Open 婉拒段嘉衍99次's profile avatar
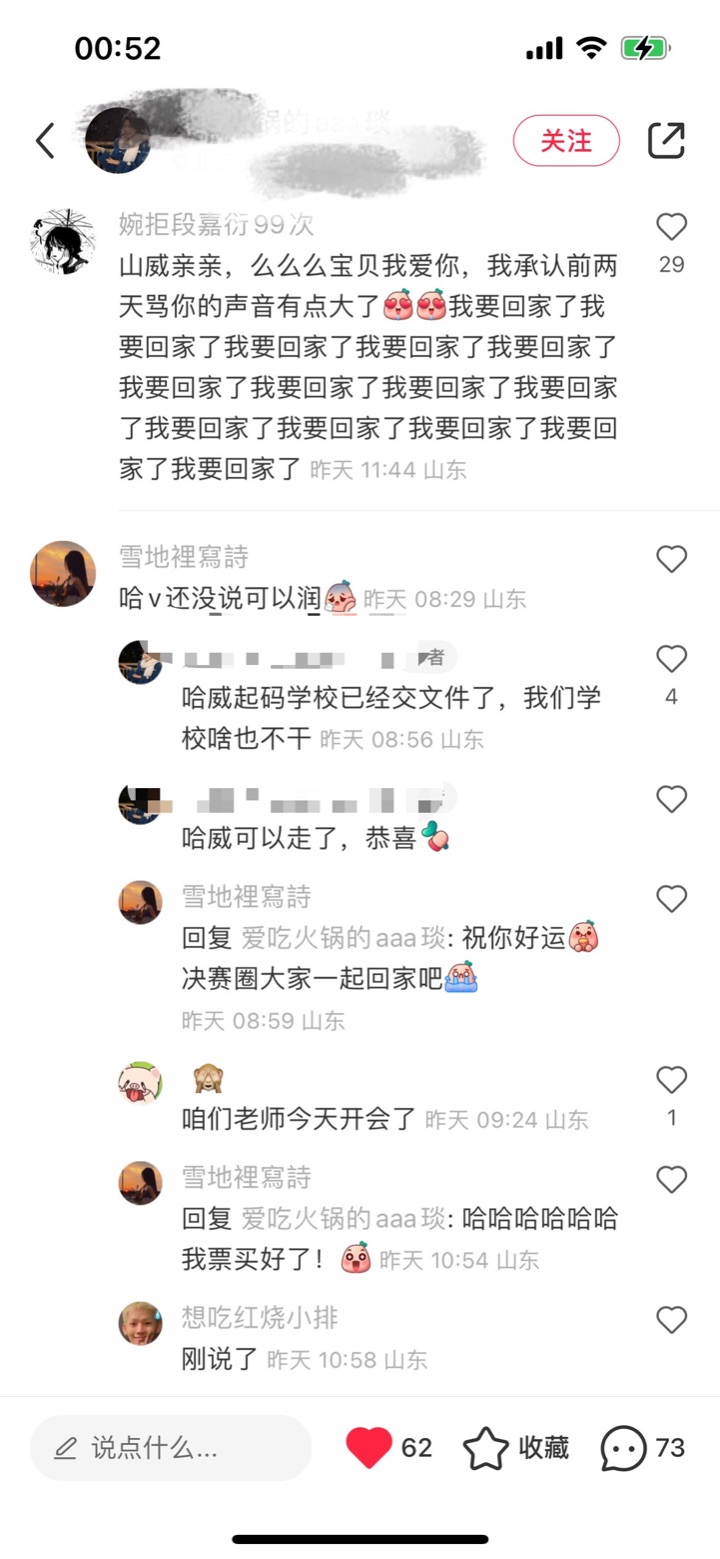Viewport: 720px width, 1559px height. (x=63, y=241)
